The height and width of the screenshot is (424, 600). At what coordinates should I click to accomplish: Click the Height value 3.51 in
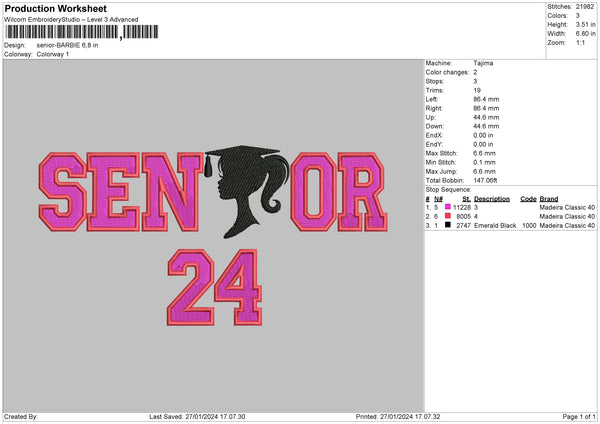585,24
